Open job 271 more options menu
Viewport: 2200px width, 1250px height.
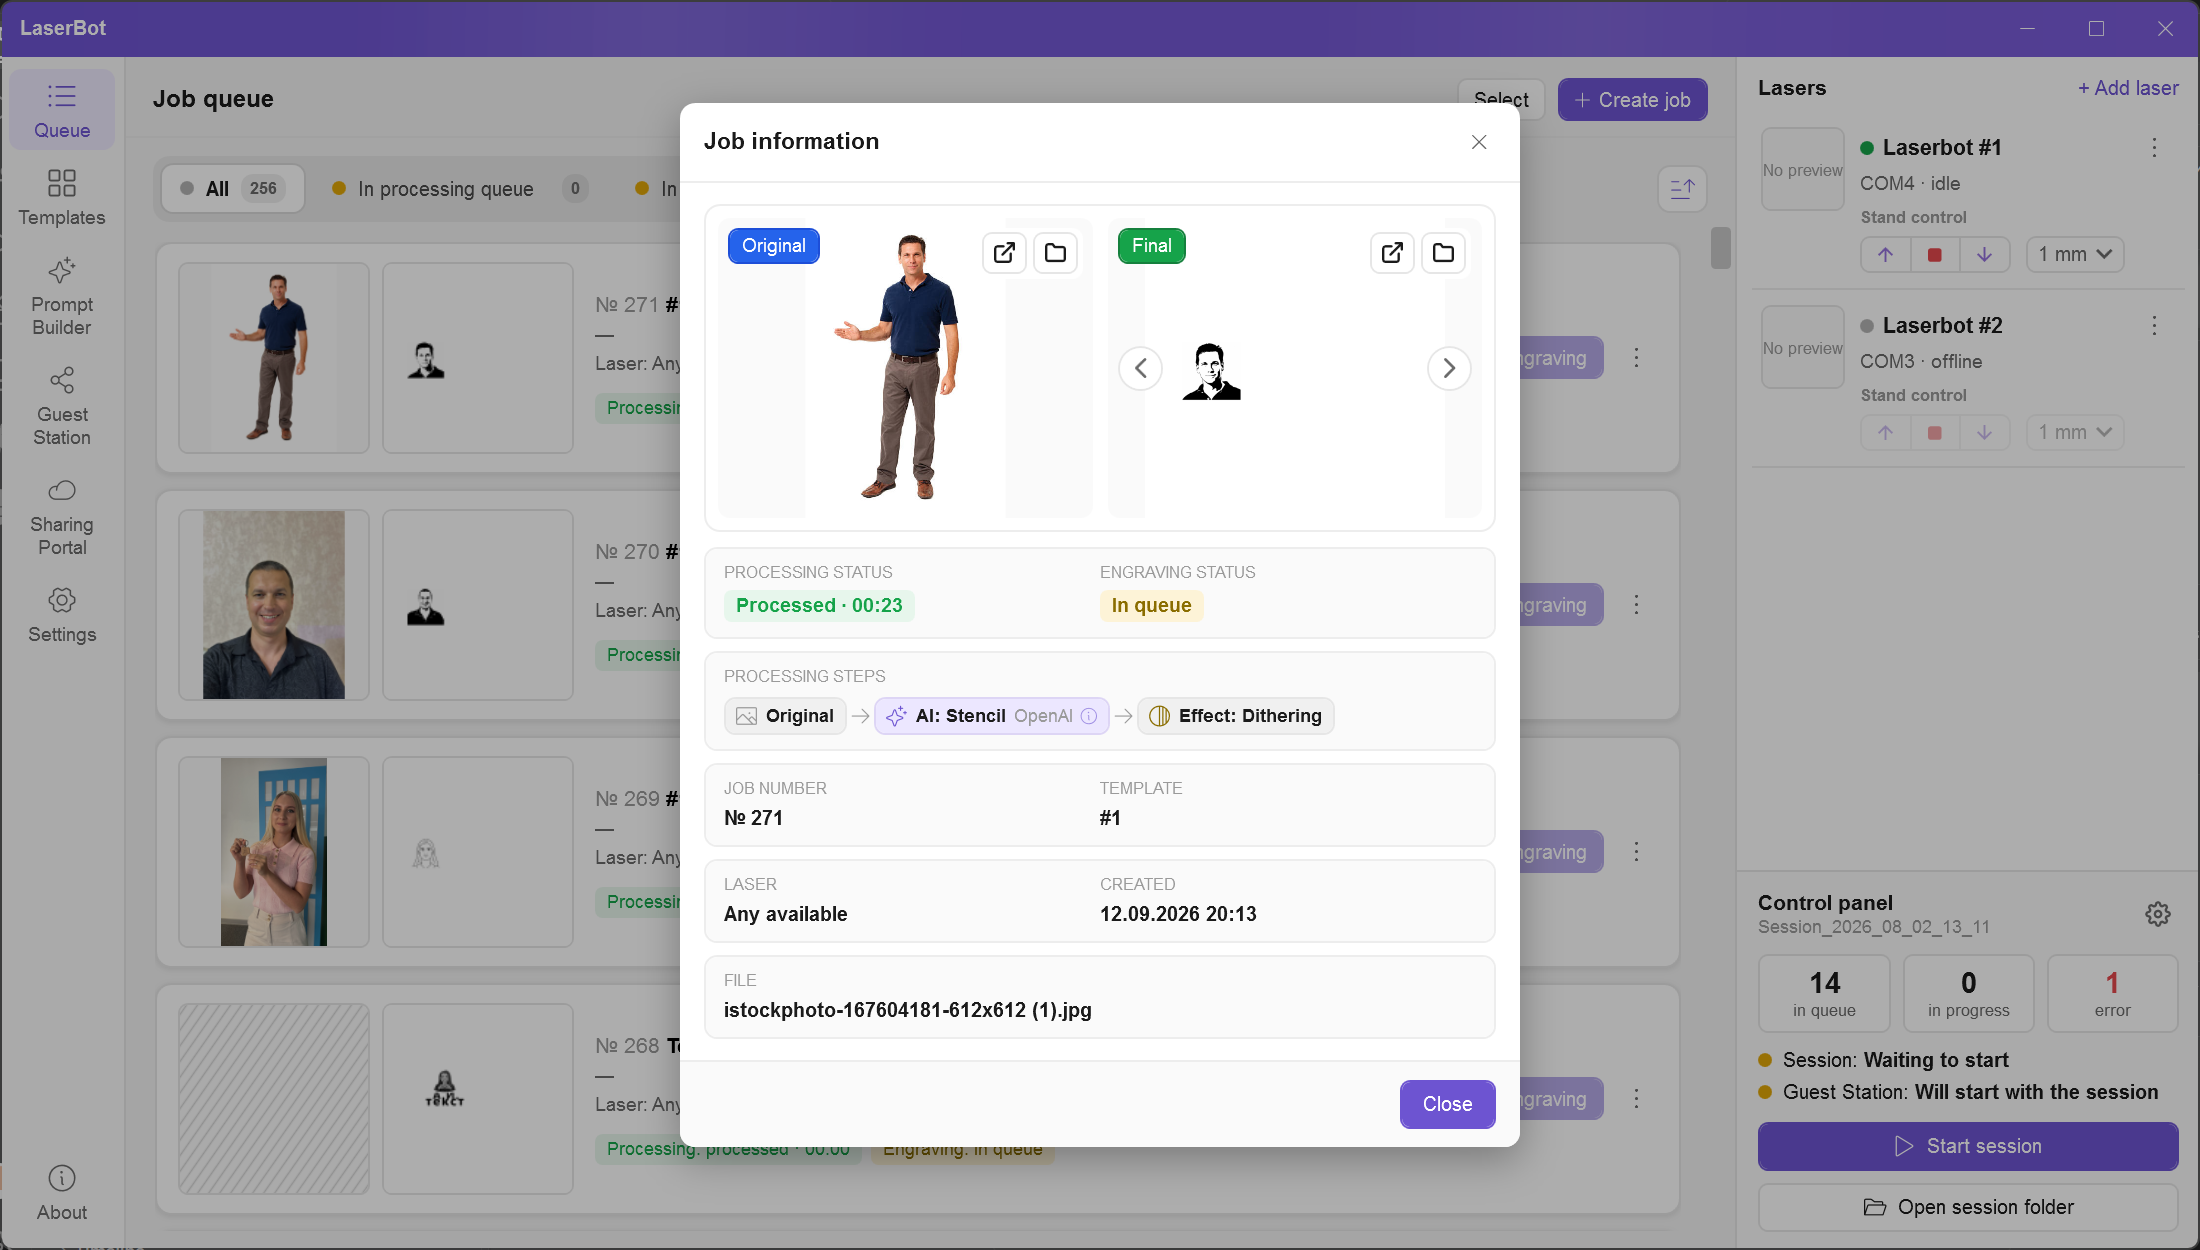point(1636,358)
